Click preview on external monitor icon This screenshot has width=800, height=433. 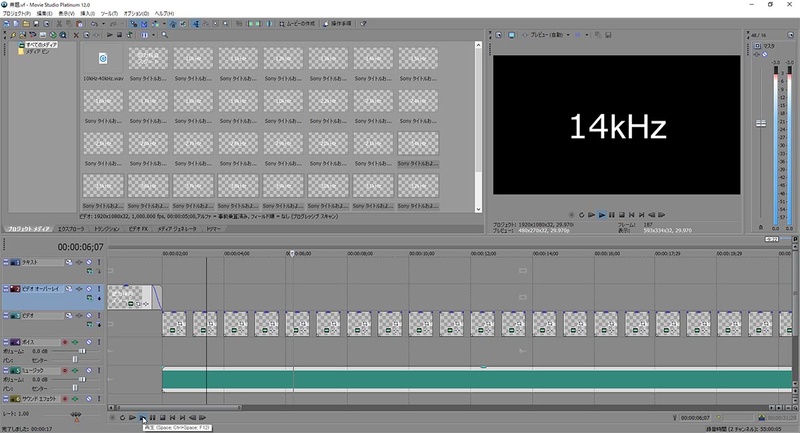[512, 35]
